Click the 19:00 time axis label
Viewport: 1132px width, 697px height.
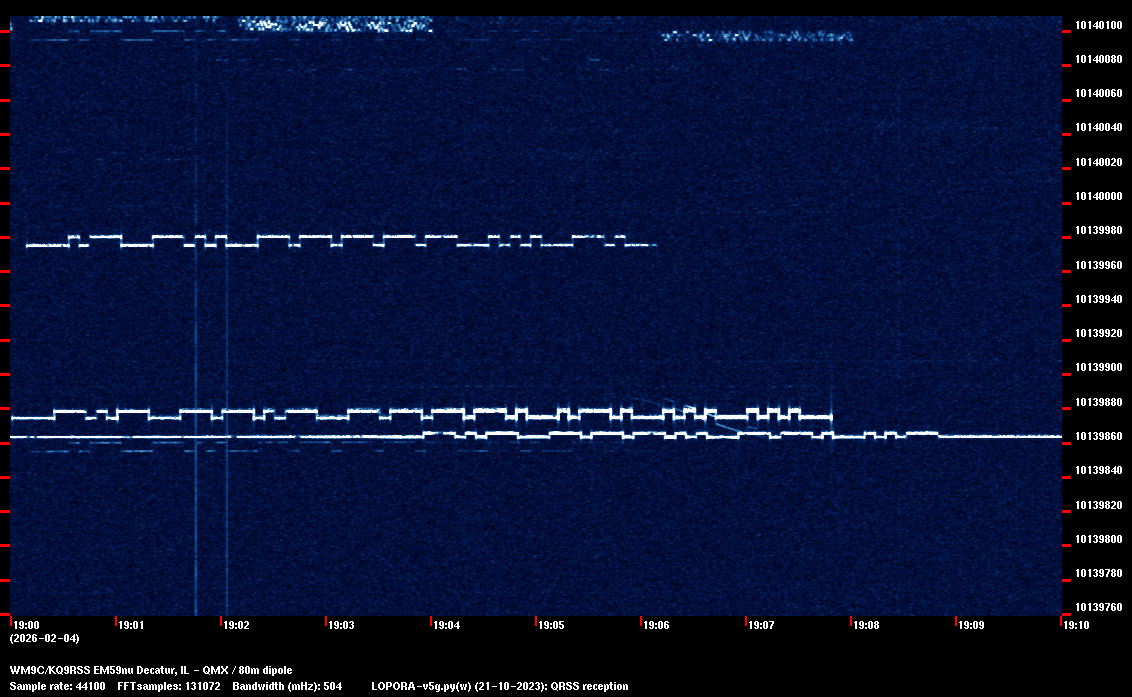26,625
